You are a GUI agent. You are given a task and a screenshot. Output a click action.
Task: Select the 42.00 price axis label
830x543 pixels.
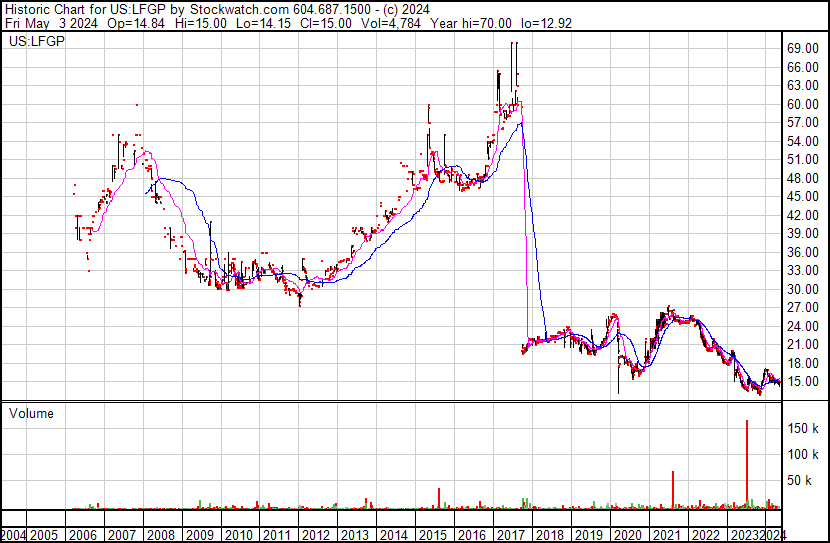pos(803,215)
